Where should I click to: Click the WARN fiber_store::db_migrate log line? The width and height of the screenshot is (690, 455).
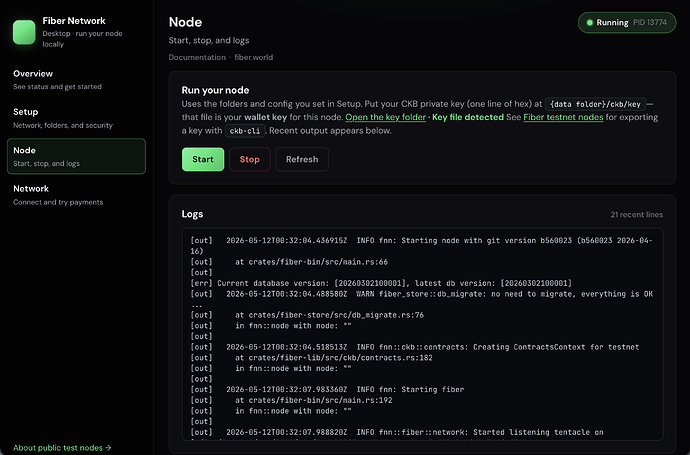point(422,299)
